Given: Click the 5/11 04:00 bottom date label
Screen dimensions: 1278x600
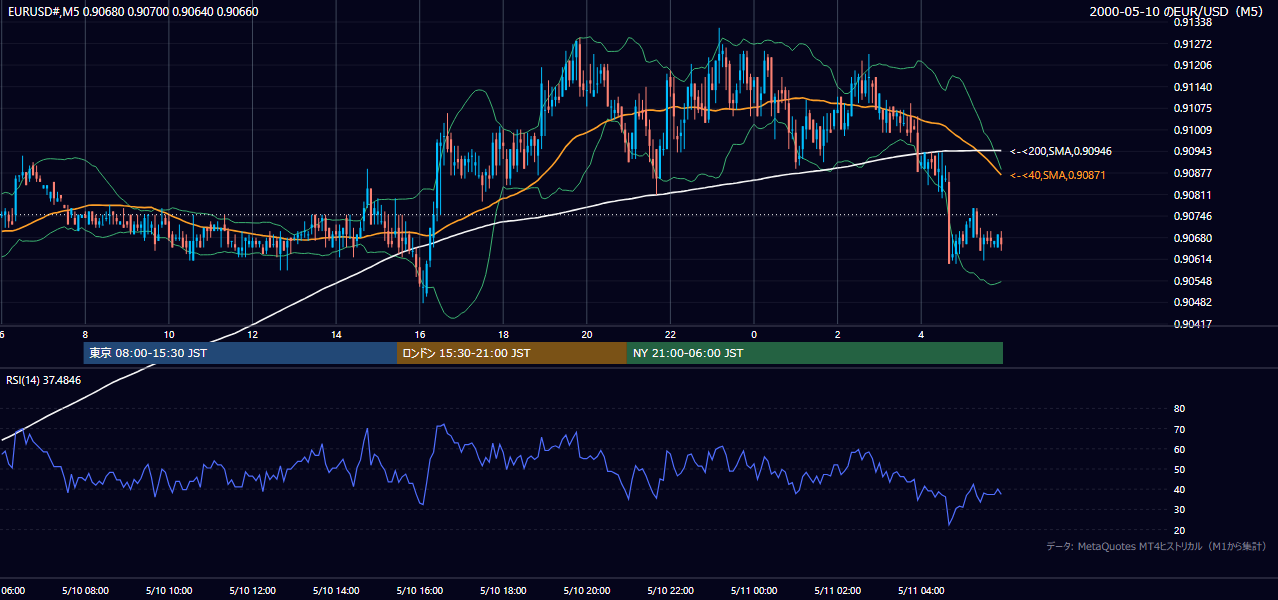Looking at the screenshot, I should [921, 591].
